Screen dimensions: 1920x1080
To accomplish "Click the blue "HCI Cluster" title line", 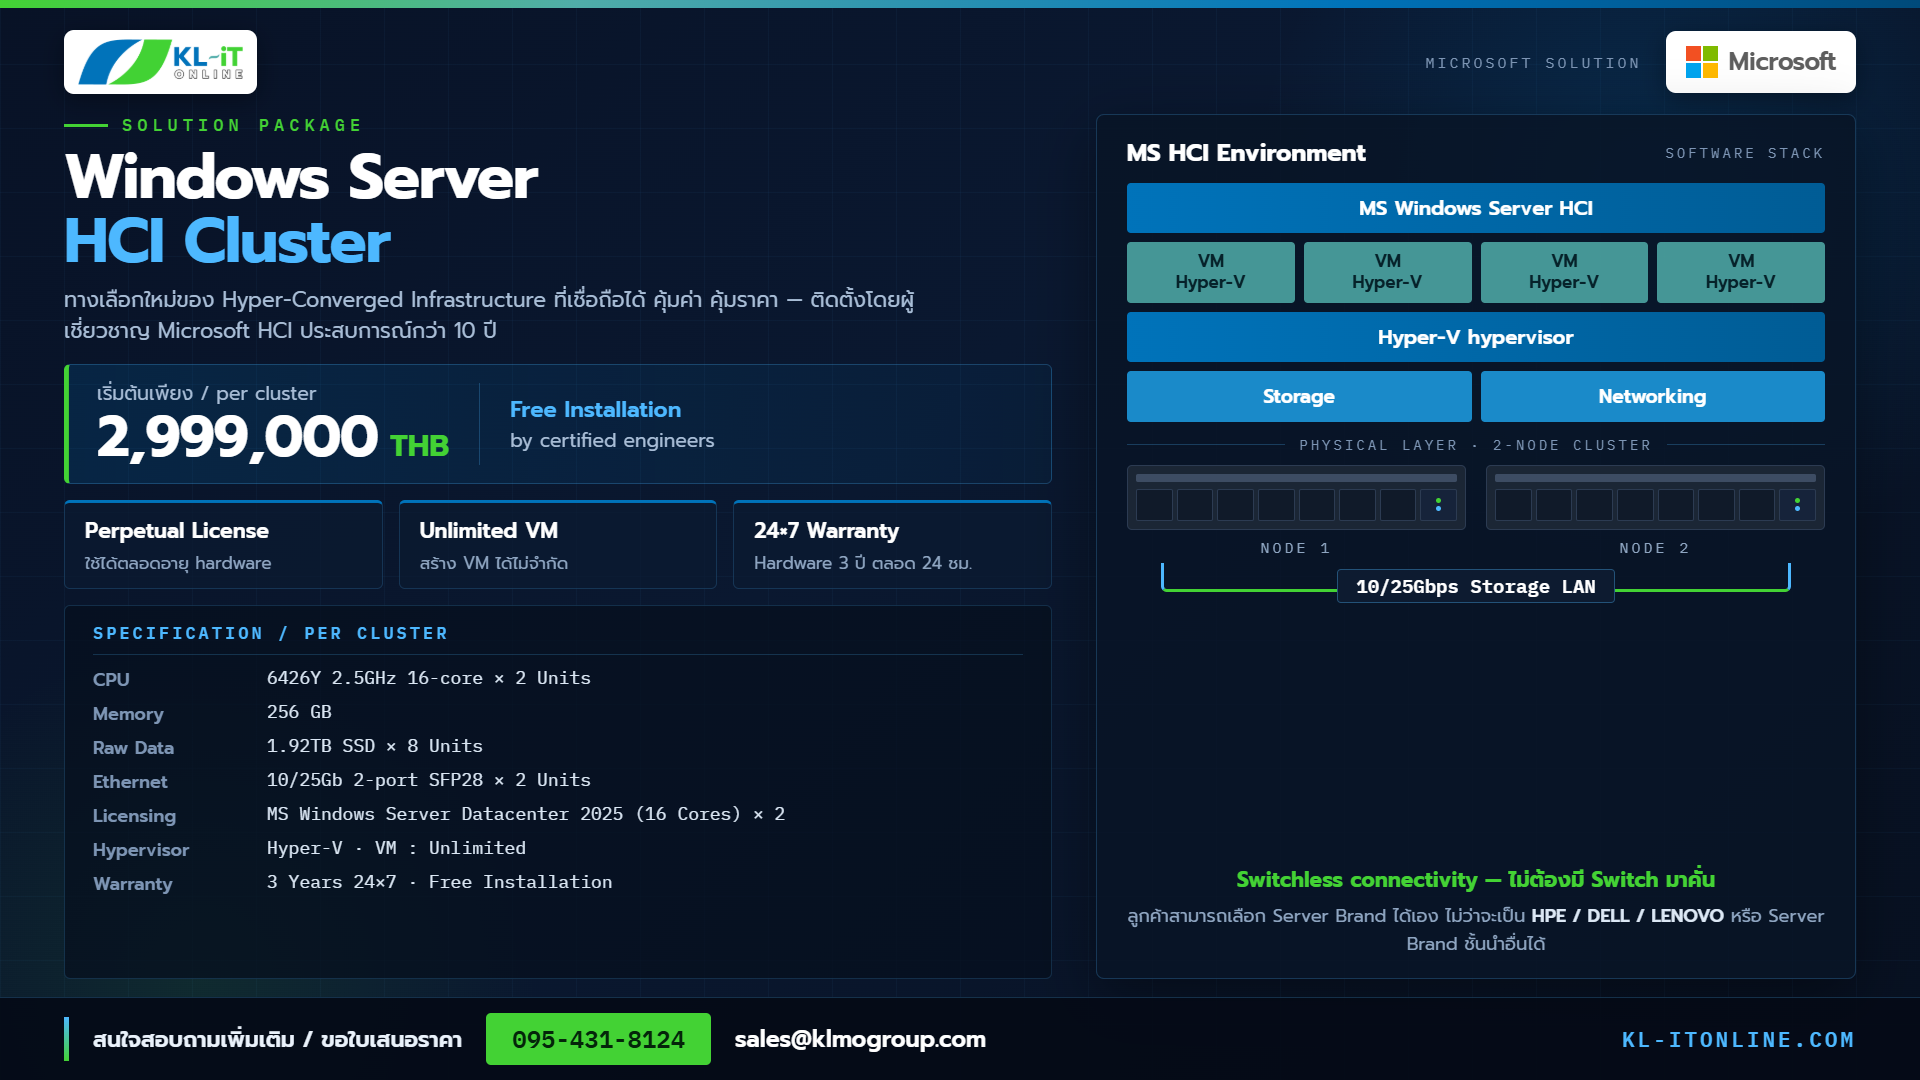I will [227, 241].
